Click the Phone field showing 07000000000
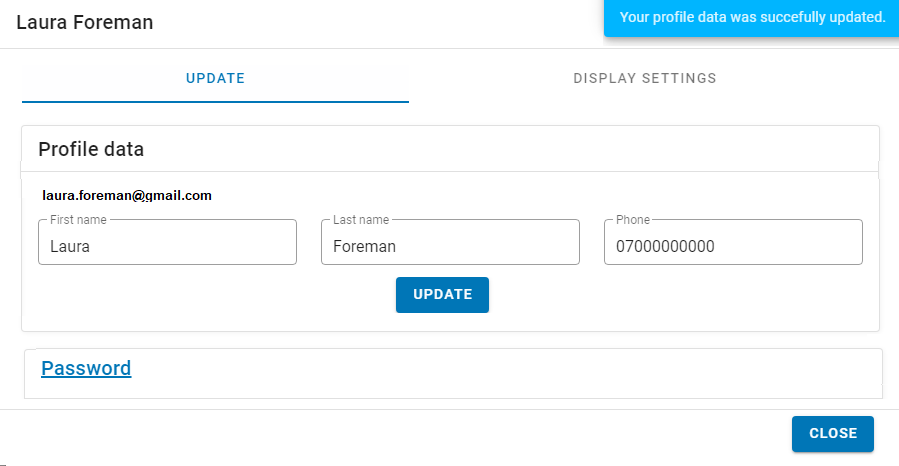 (733, 246)
